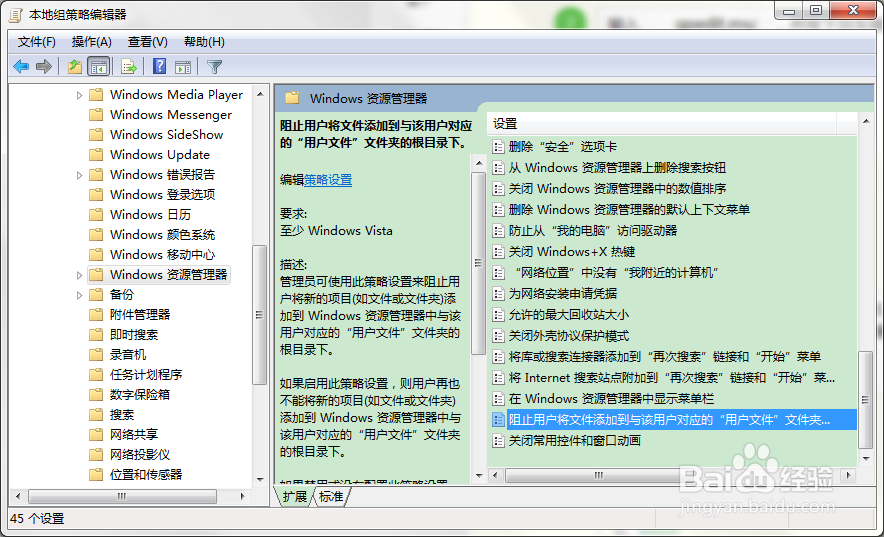The image size is (884, 537).
Task: Click the Export list toolbar icon
Action: [129, 67]
